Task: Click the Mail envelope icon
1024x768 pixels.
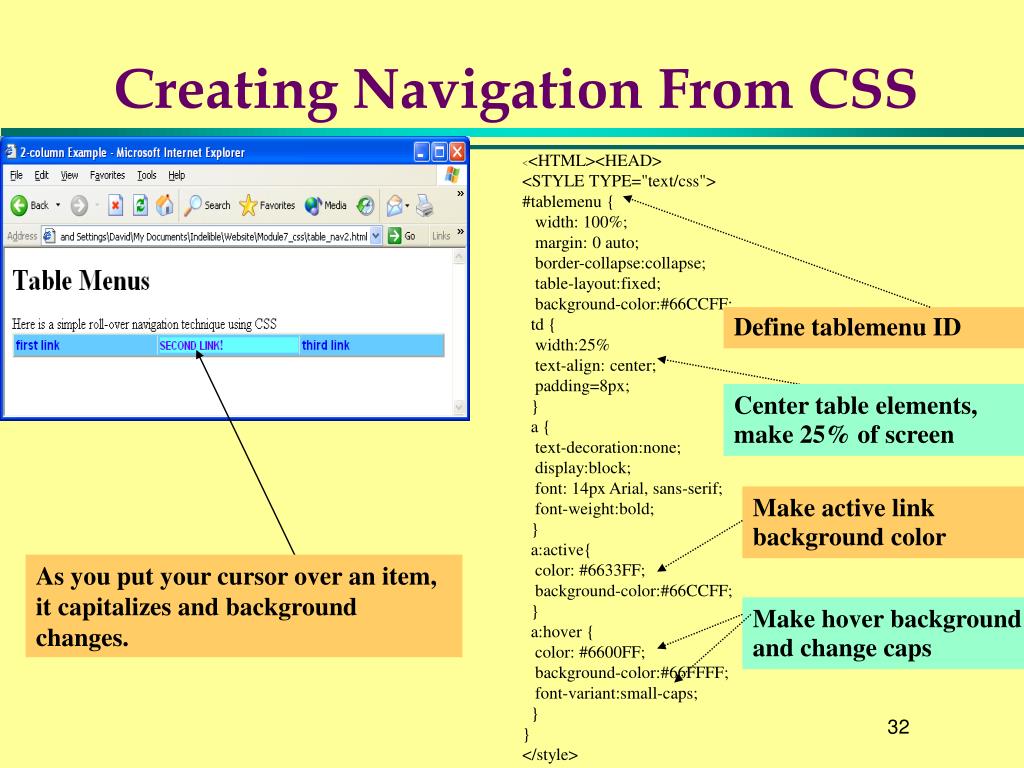Action: pyautogui.click(x=394, y=206)
